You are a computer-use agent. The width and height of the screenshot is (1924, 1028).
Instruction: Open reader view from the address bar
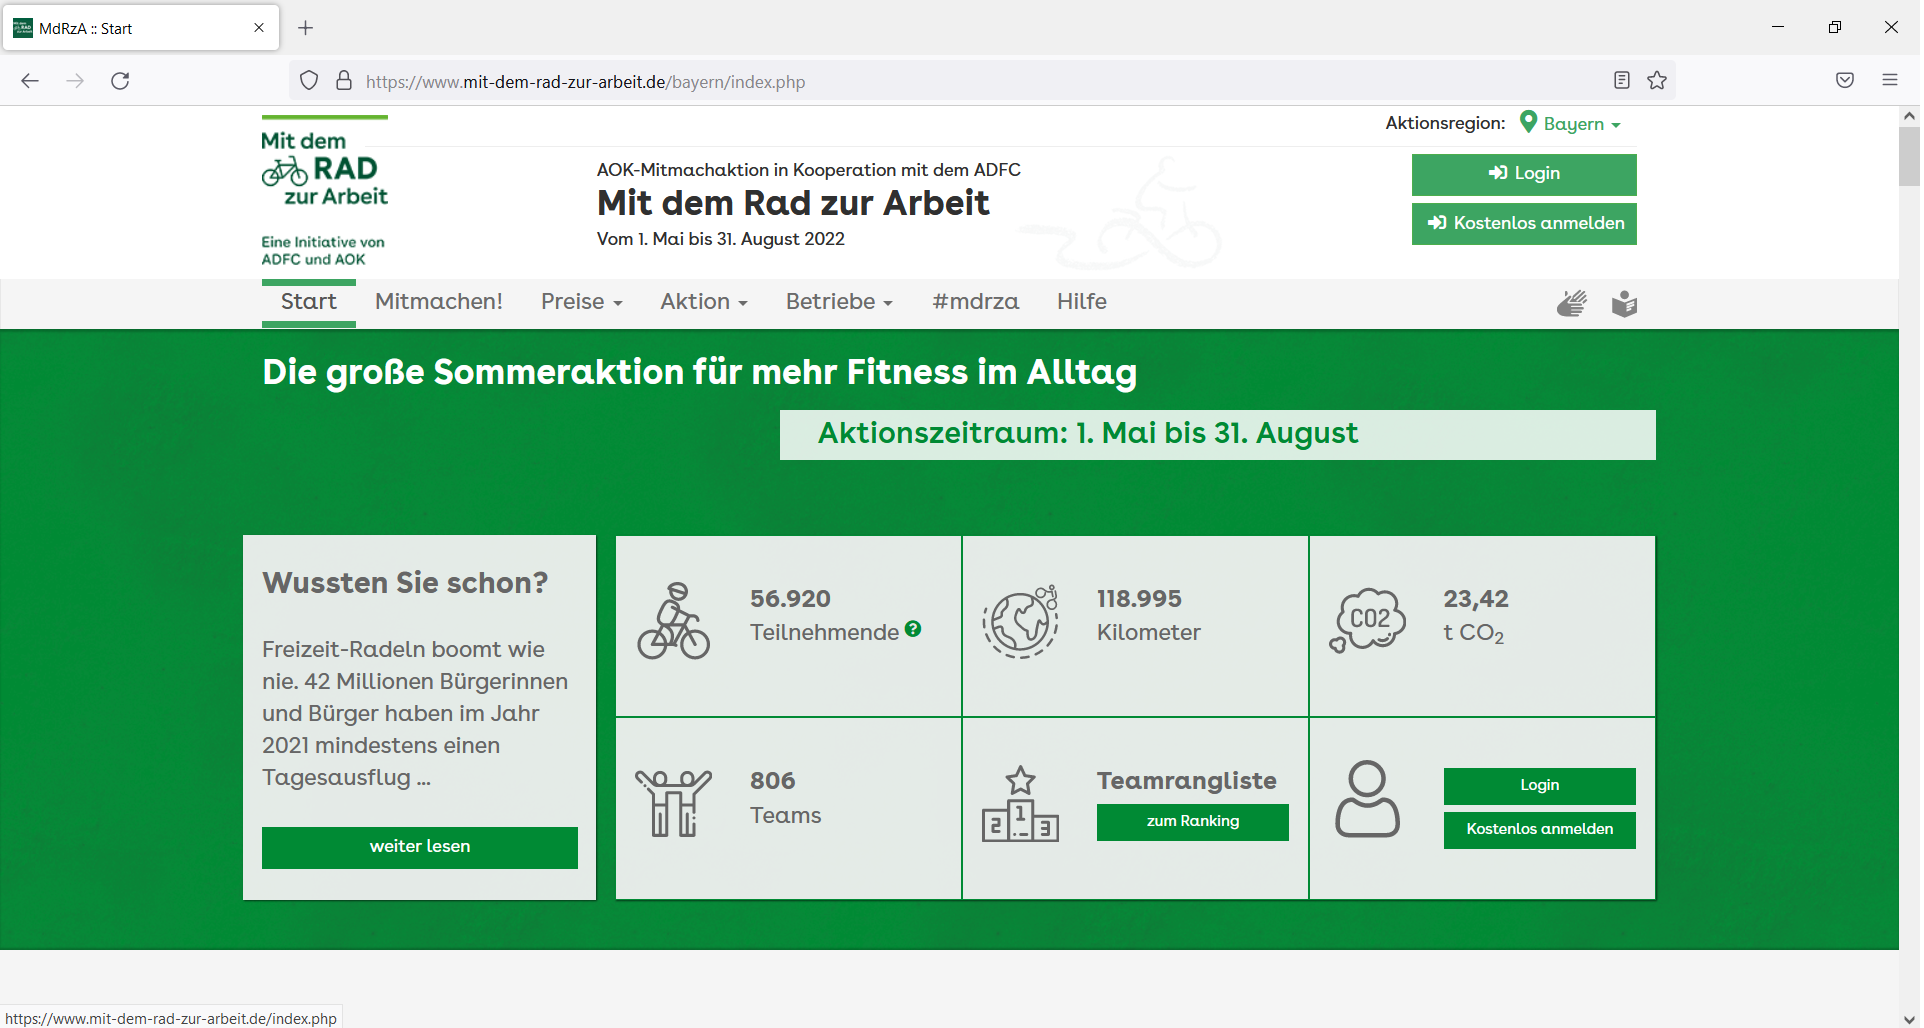coord(1622,80)
